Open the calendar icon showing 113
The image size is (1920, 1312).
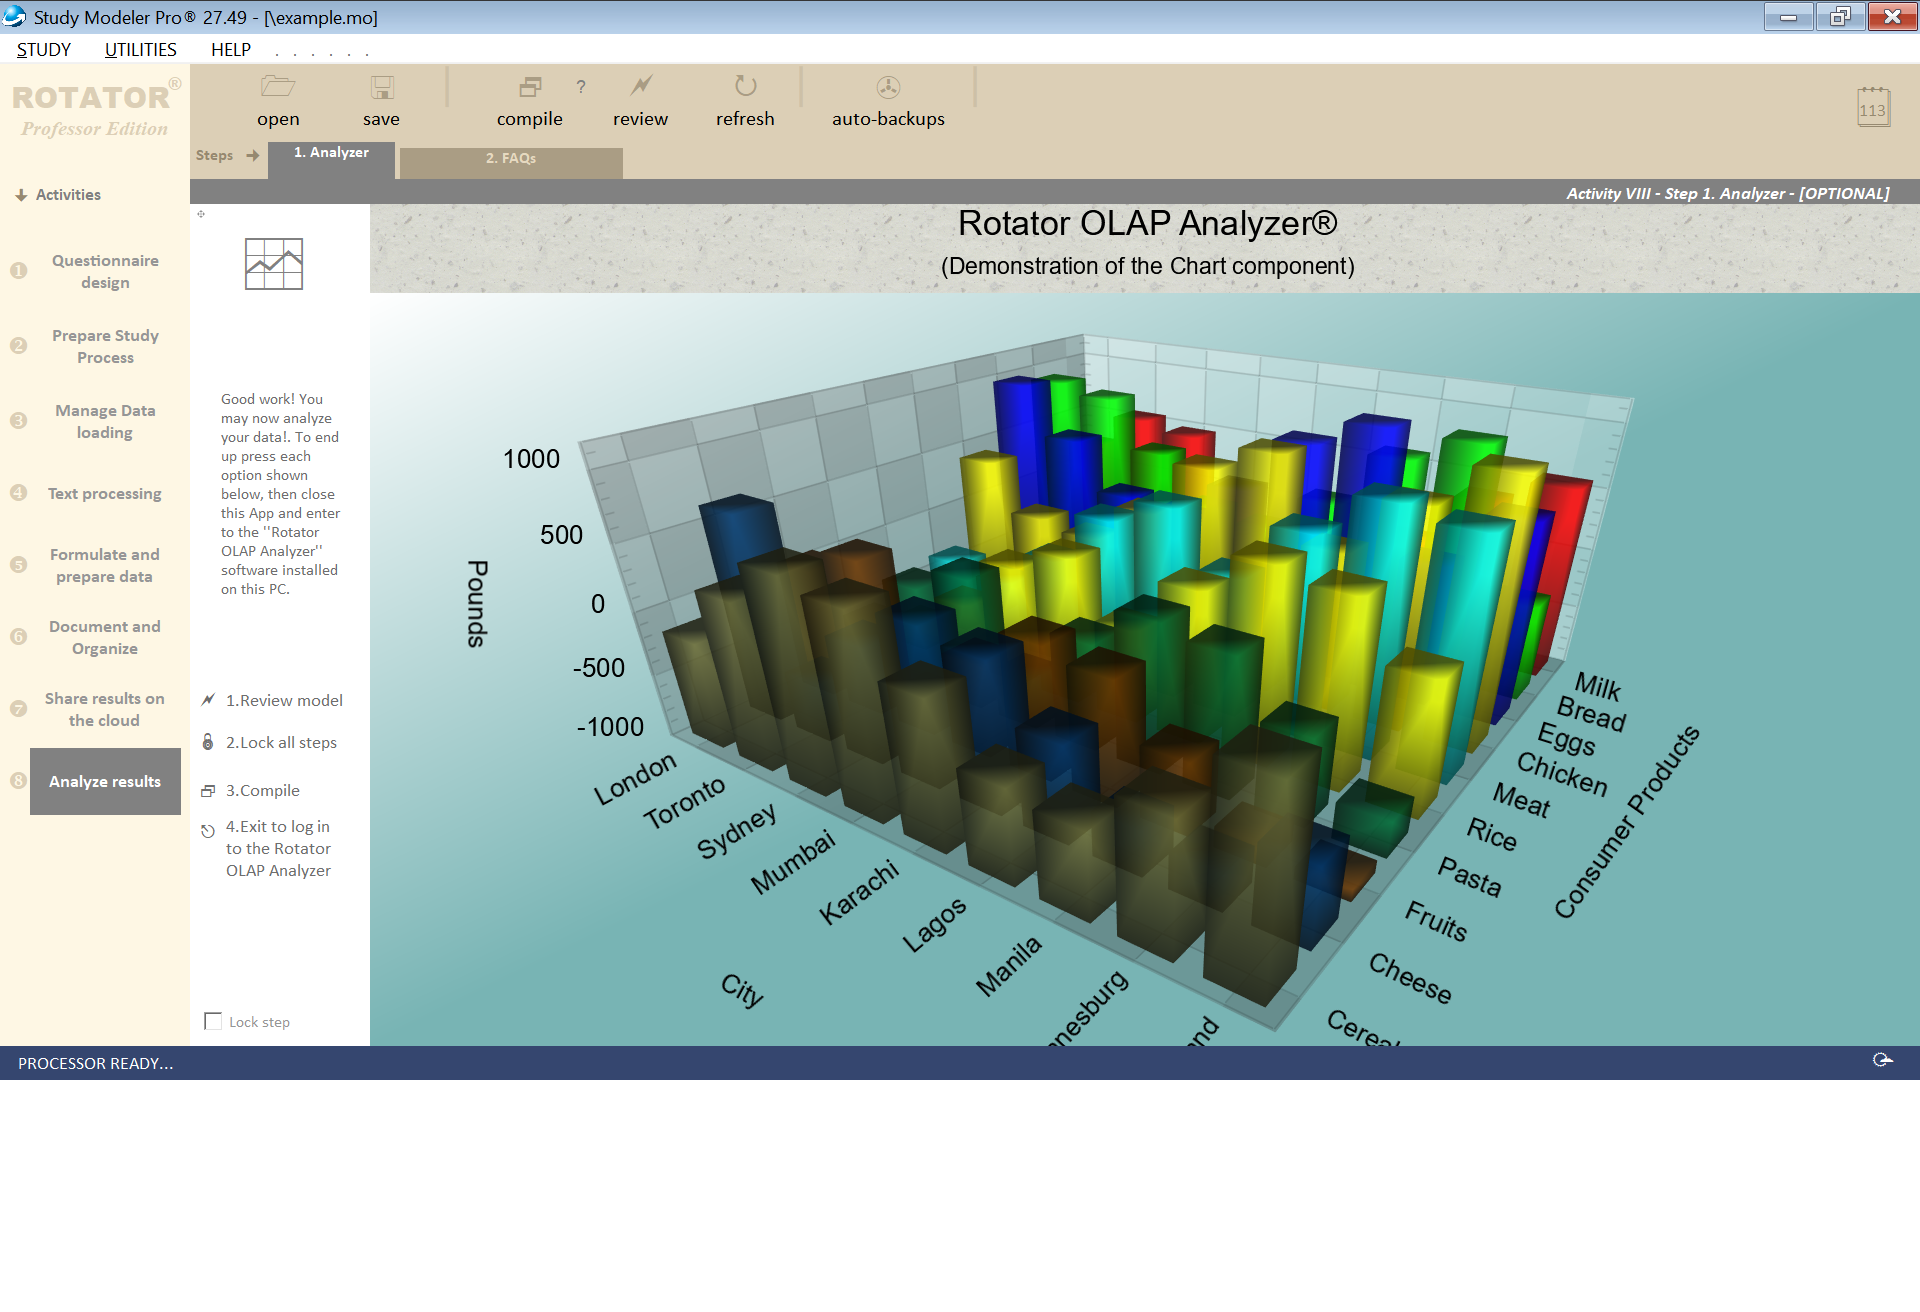click(x=1873, y=107)
